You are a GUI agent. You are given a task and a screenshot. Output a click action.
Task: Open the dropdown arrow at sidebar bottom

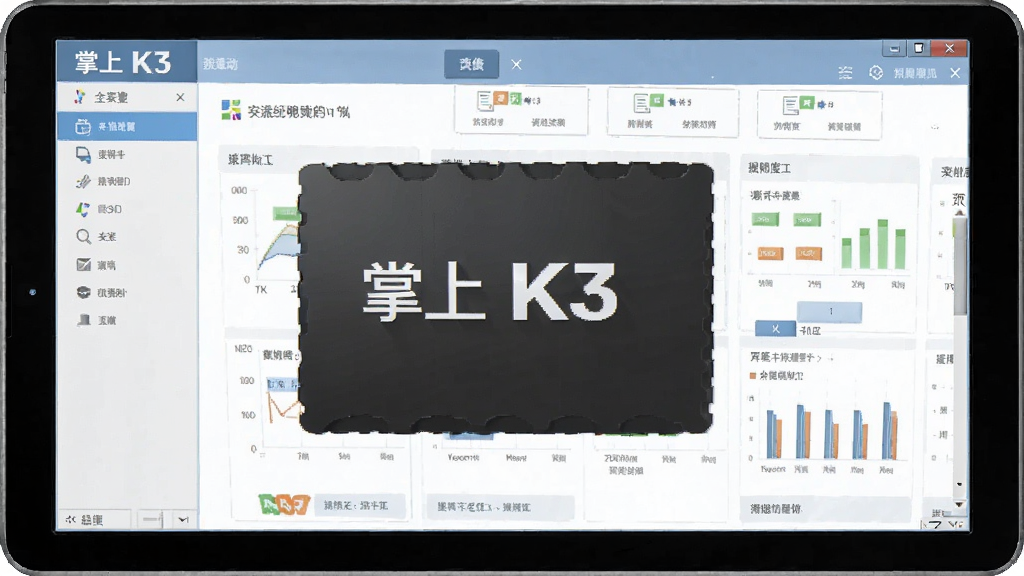[x=183, y=520]
